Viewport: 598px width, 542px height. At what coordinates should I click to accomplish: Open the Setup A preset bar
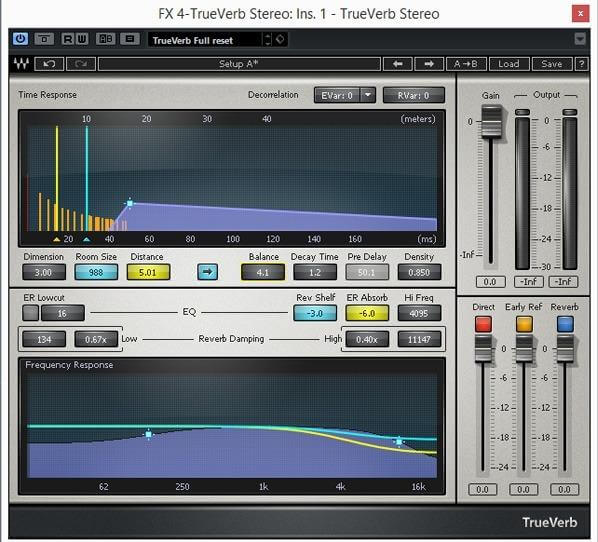tap(239, 64)
